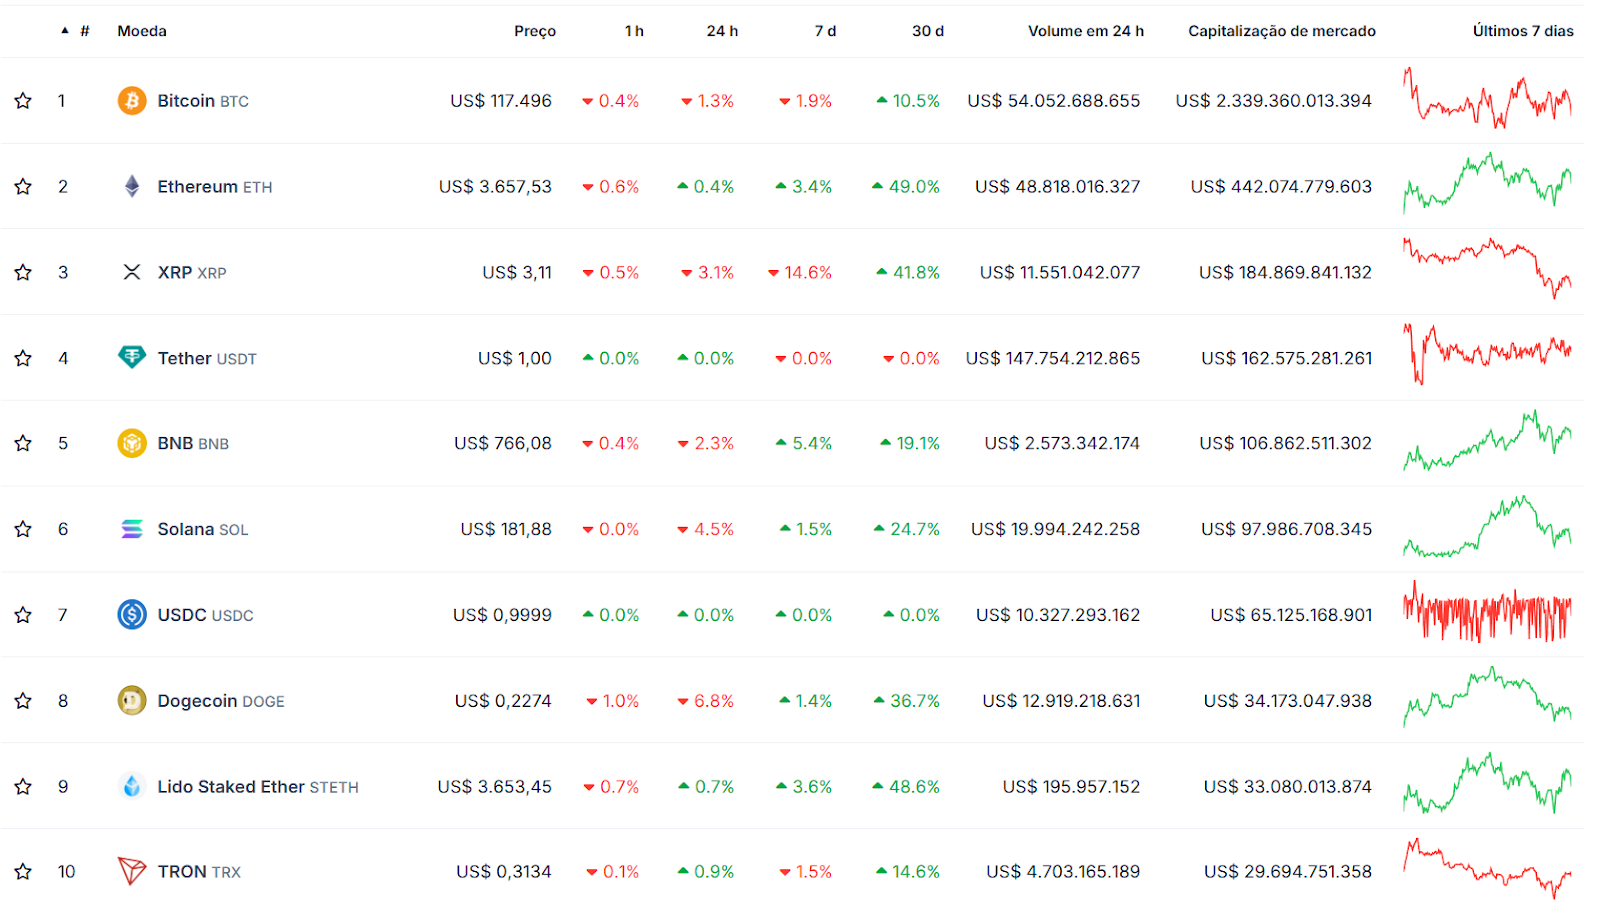Sort by 1 h change column
The width and height of the screenshot is (1600, 913).
[x=634, y=31]
